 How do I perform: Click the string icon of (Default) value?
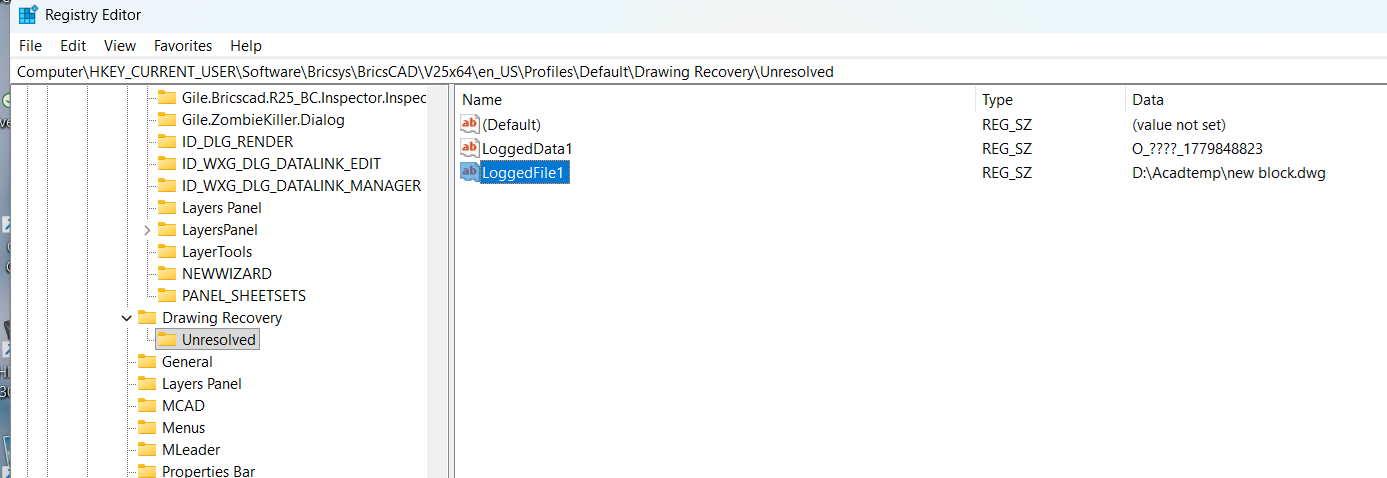click(470, 124)
